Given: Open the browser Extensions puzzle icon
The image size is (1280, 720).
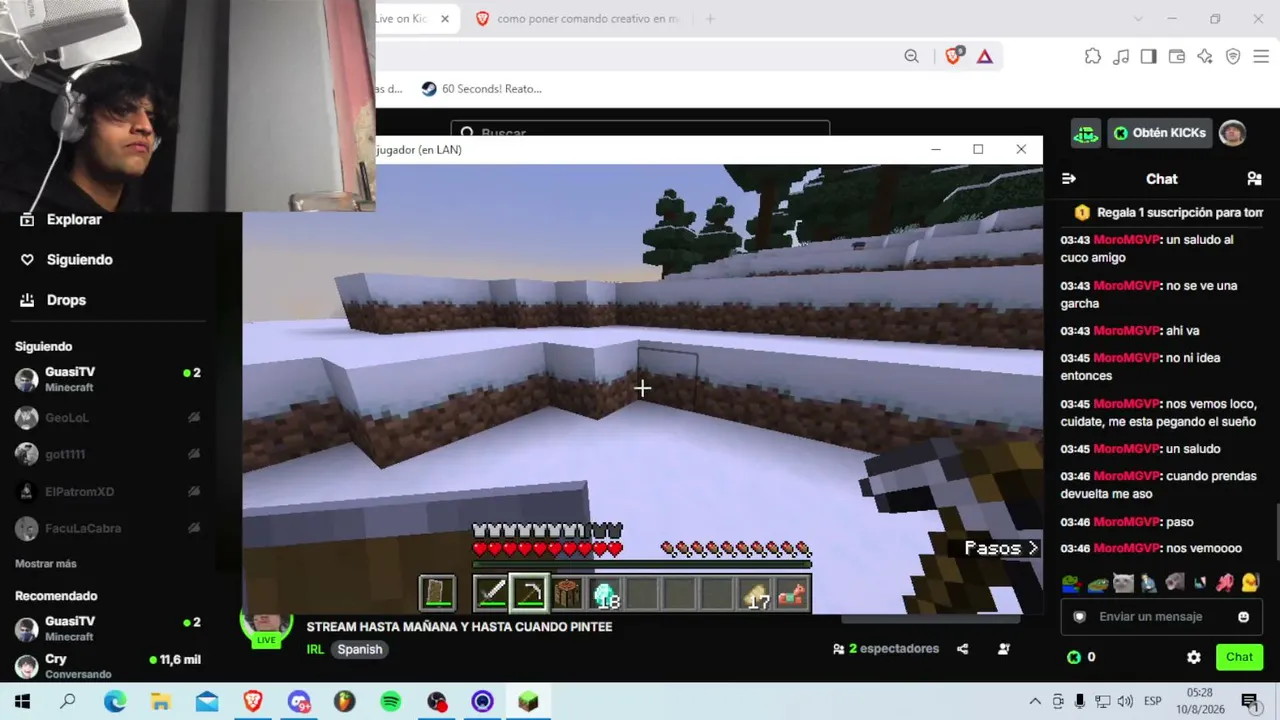Looking at the screenshot, I should click(x=1093, y=57).
